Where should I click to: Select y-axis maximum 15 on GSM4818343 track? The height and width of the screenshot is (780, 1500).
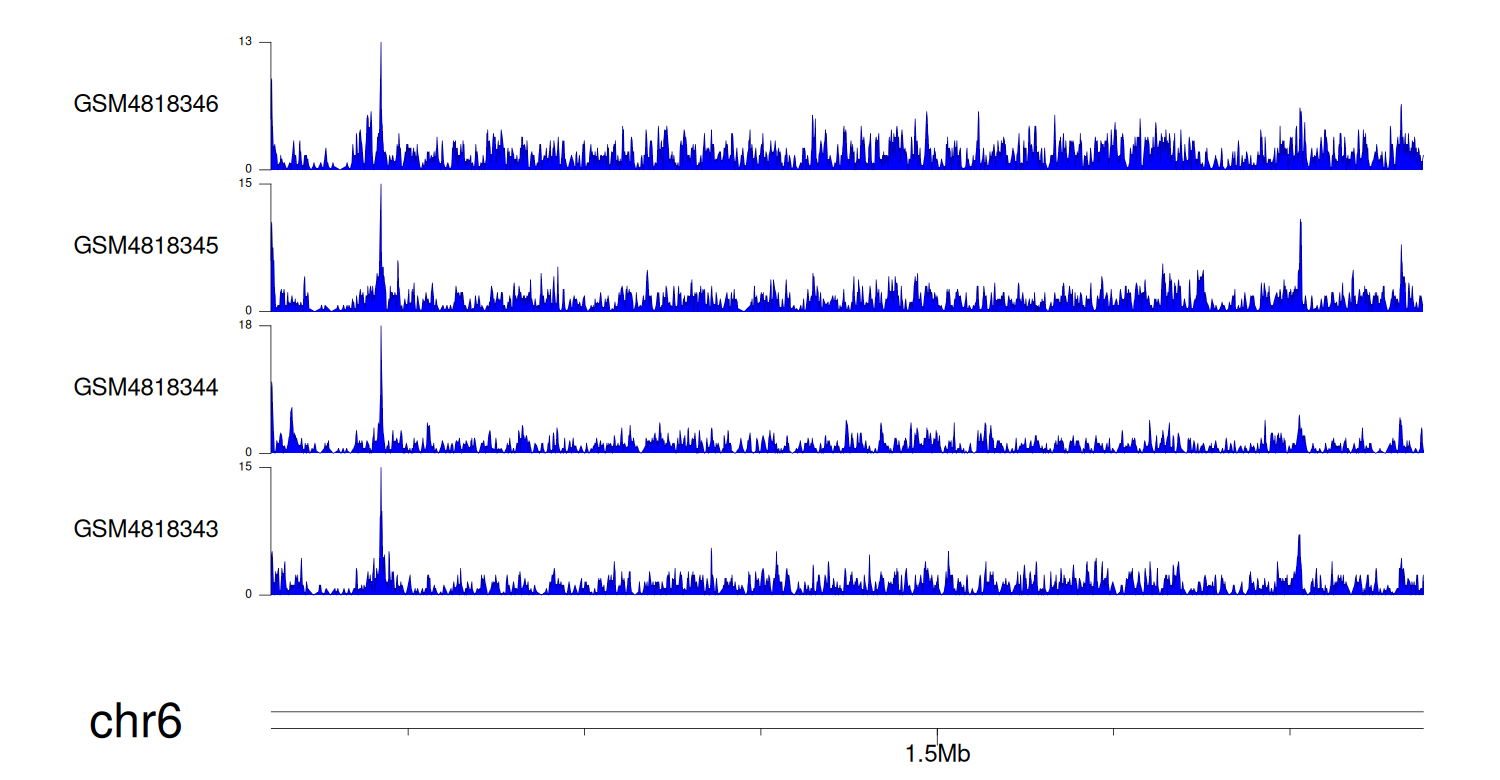click(245, 468)
